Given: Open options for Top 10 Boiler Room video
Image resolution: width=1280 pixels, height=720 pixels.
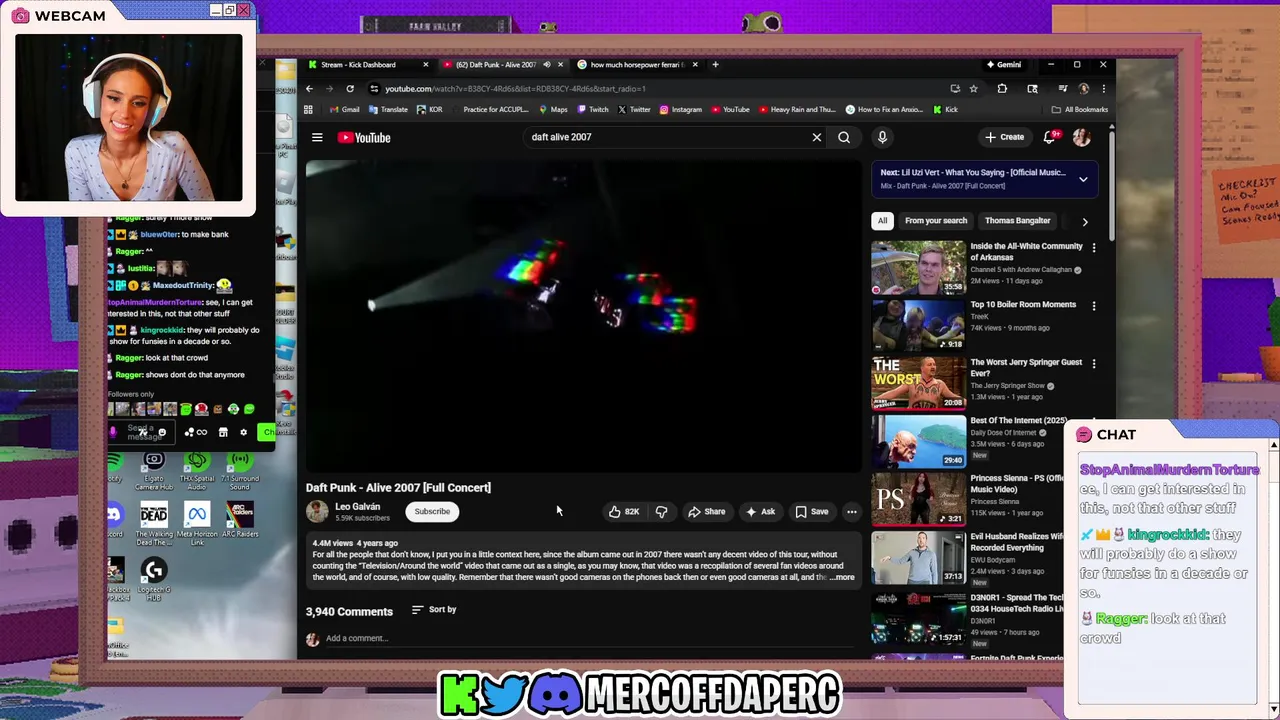Looking at the screenshot, I should point(1094,306).
